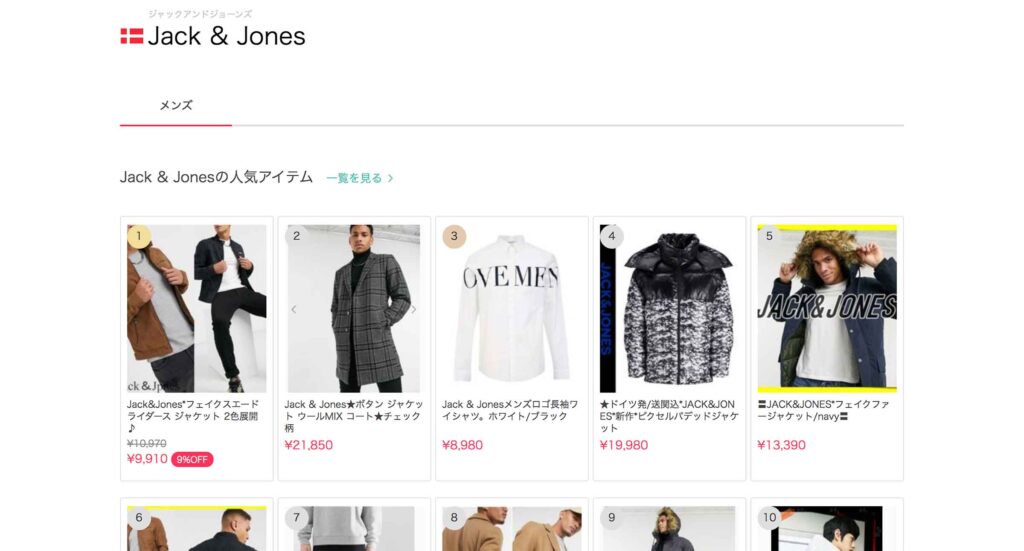Select the メンズ tab
1024x551 pixels.
pos(176,105)
